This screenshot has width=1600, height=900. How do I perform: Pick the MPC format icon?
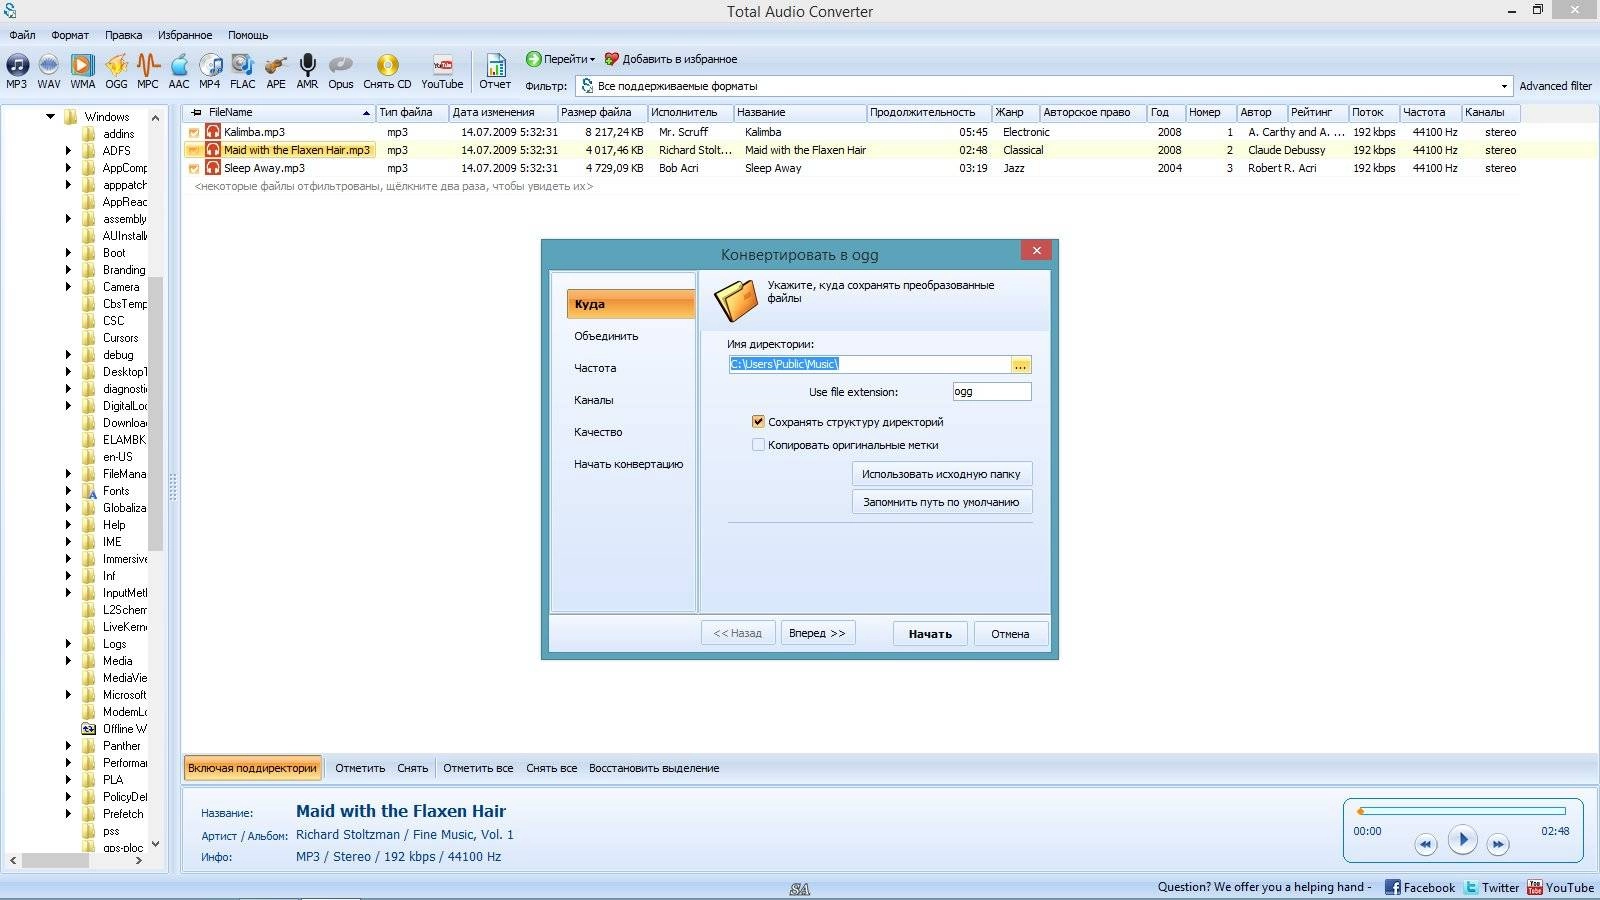(x=148, y=71)
